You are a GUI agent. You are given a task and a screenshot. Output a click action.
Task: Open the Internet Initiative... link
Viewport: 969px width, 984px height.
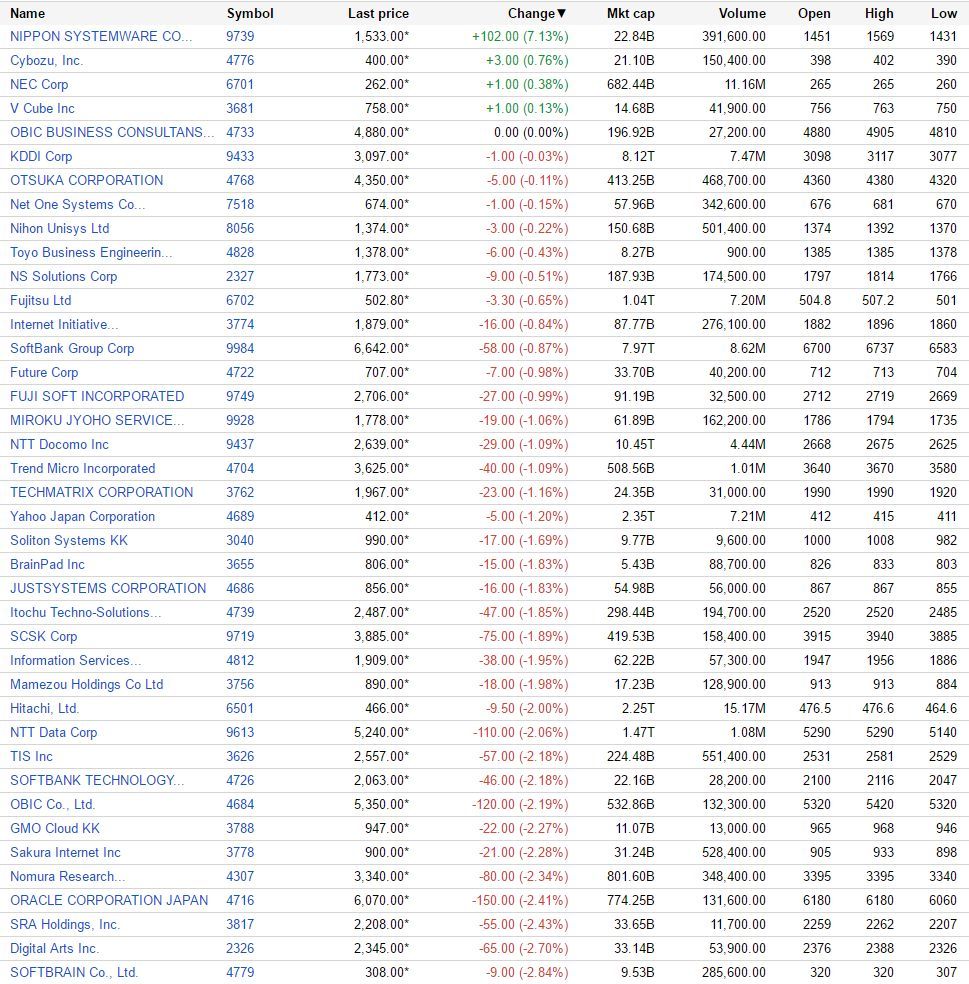(x=64, y=324)
